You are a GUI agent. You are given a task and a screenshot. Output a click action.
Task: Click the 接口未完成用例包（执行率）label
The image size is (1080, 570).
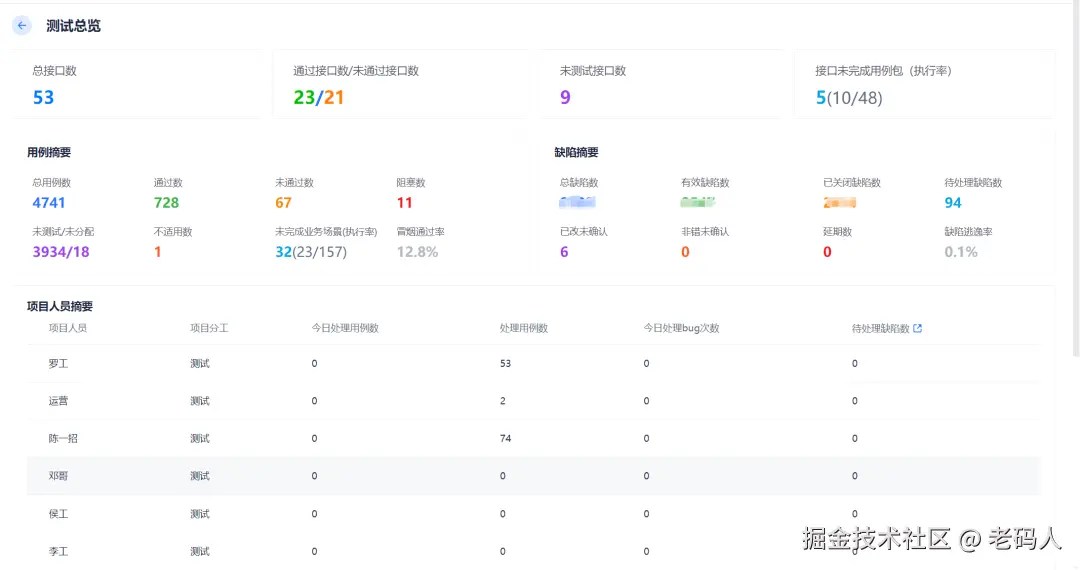click(x=884, y=71)
